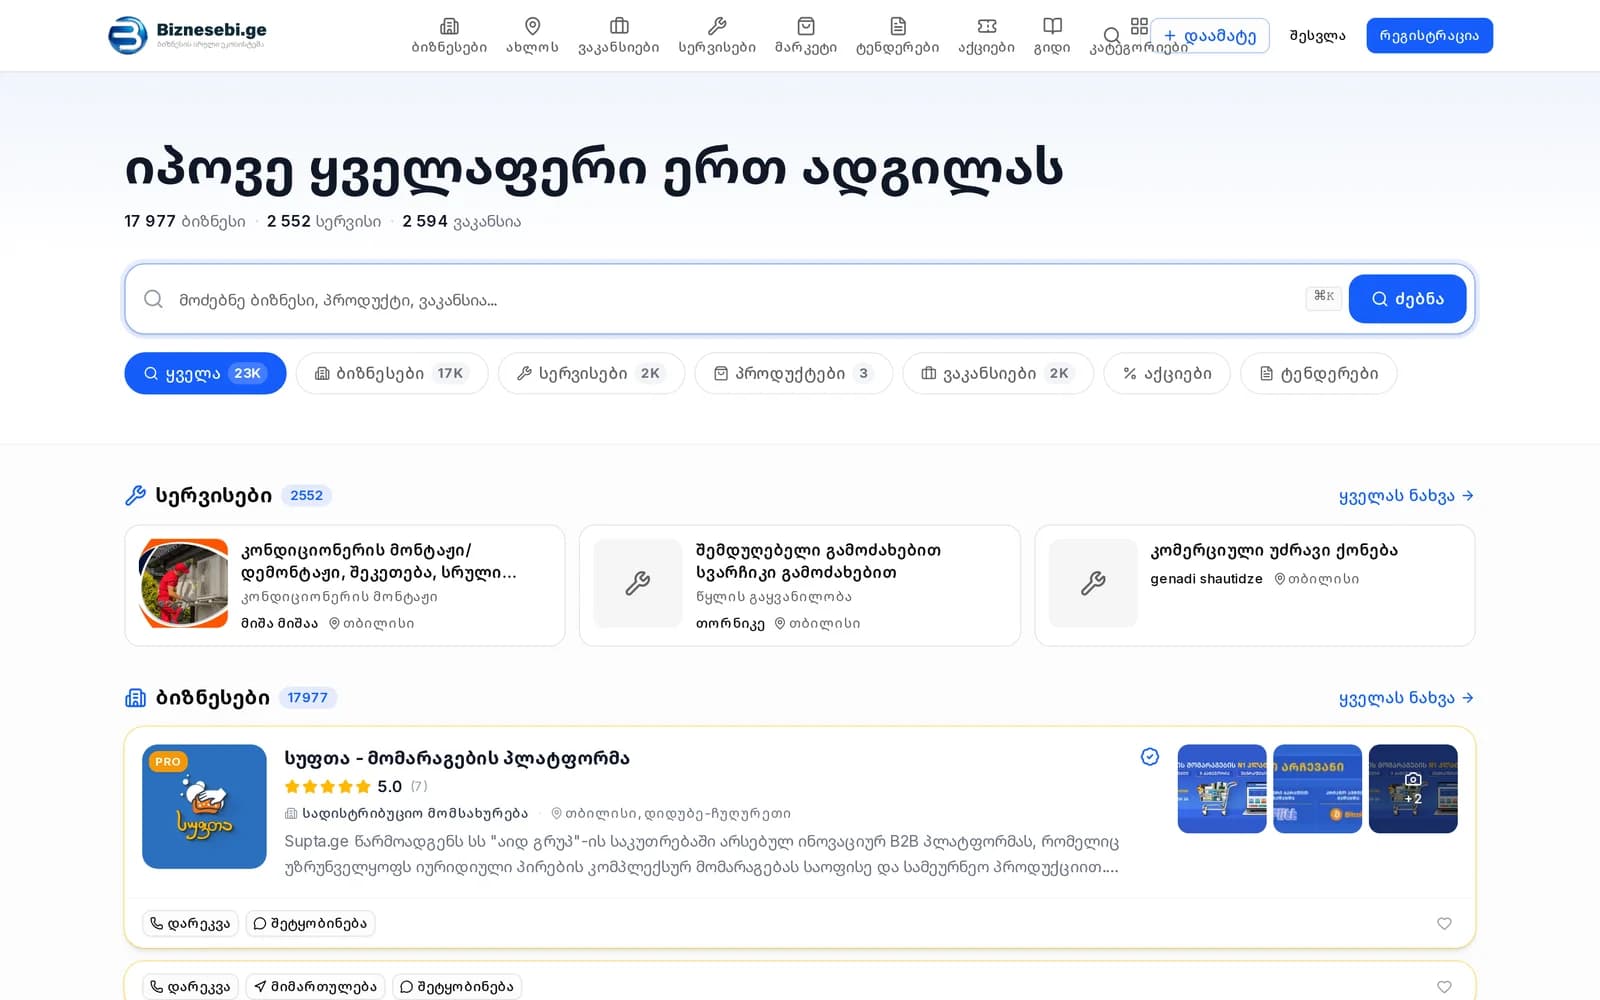The width and height of the screenshot is (1600, 1000).
Task: Open the +2 more photos thumbnail
Action: [x=1413, y=789]
